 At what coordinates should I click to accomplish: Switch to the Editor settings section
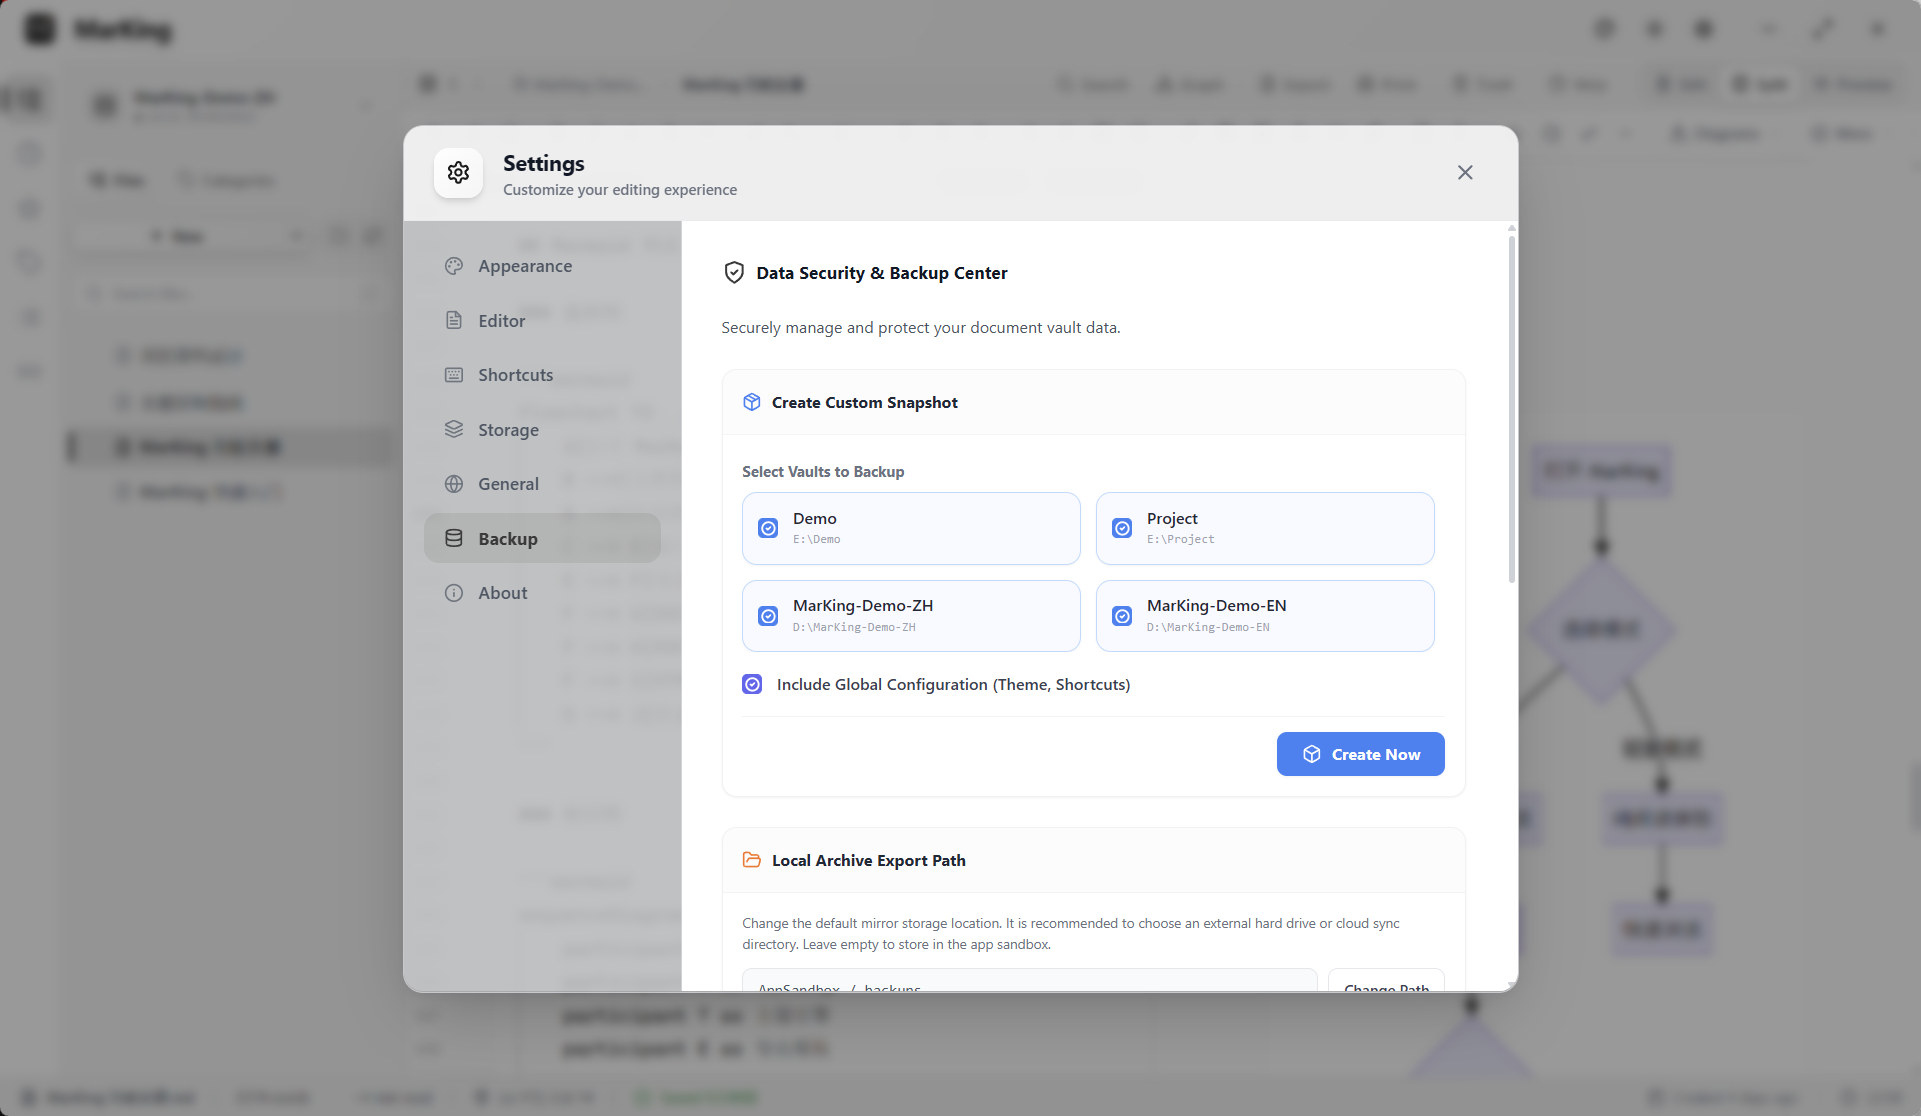tap(542, 321)
